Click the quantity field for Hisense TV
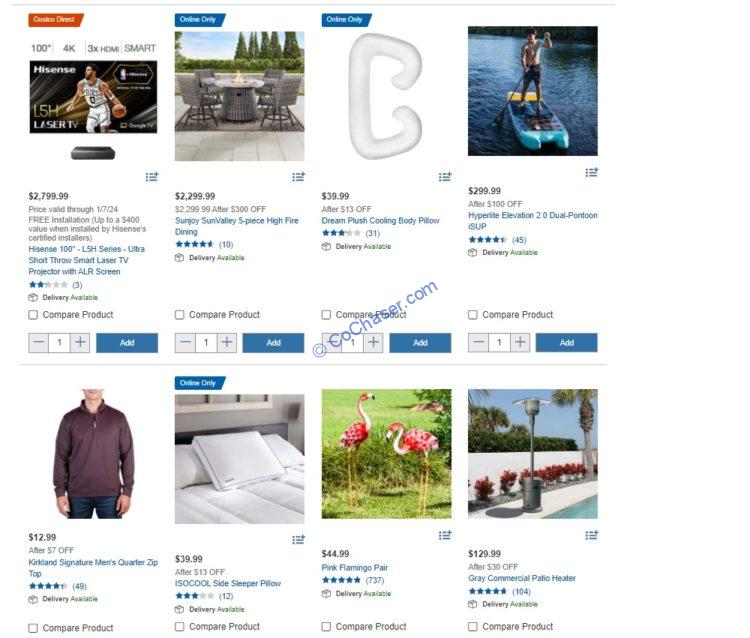Screen dimensions: 750x638 [59, 342]
